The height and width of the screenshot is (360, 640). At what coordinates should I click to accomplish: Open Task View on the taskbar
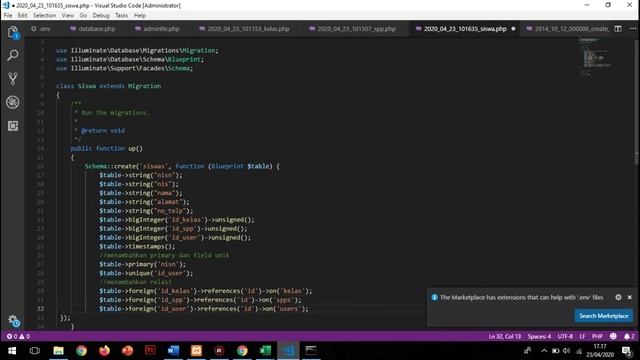tap(35, 351)
